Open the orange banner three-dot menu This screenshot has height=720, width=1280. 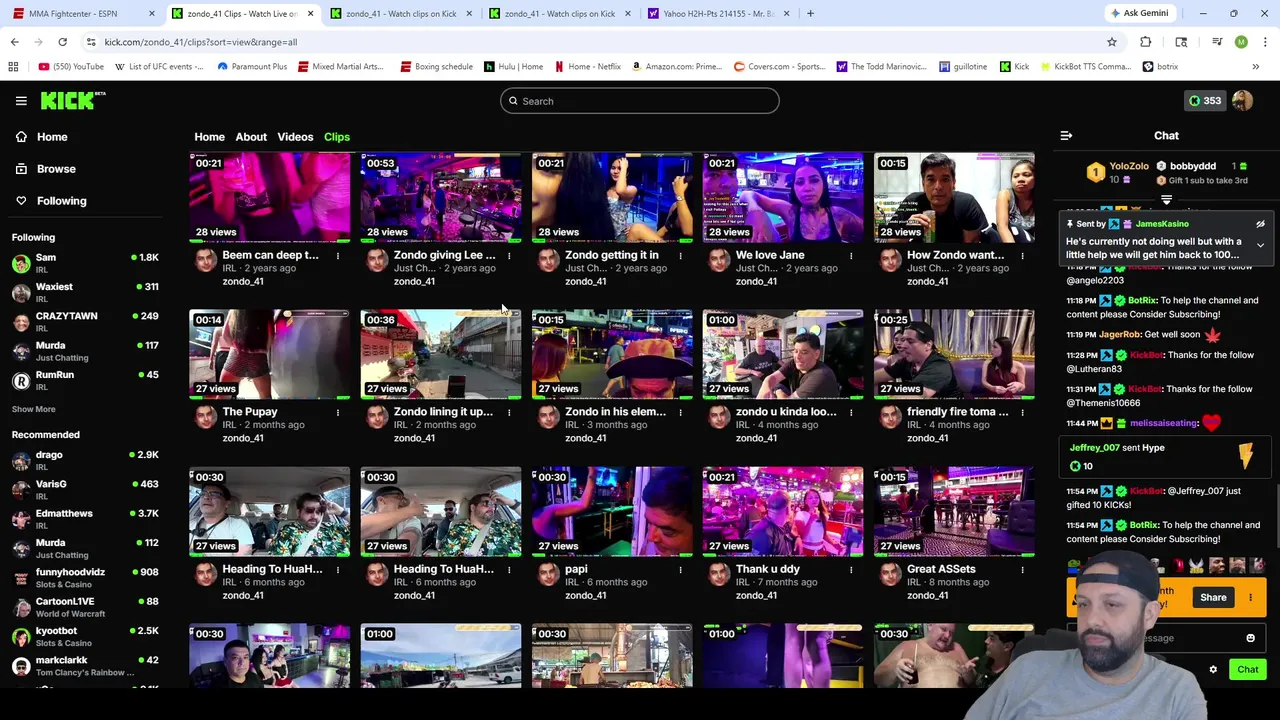(x=1250, y=597)
